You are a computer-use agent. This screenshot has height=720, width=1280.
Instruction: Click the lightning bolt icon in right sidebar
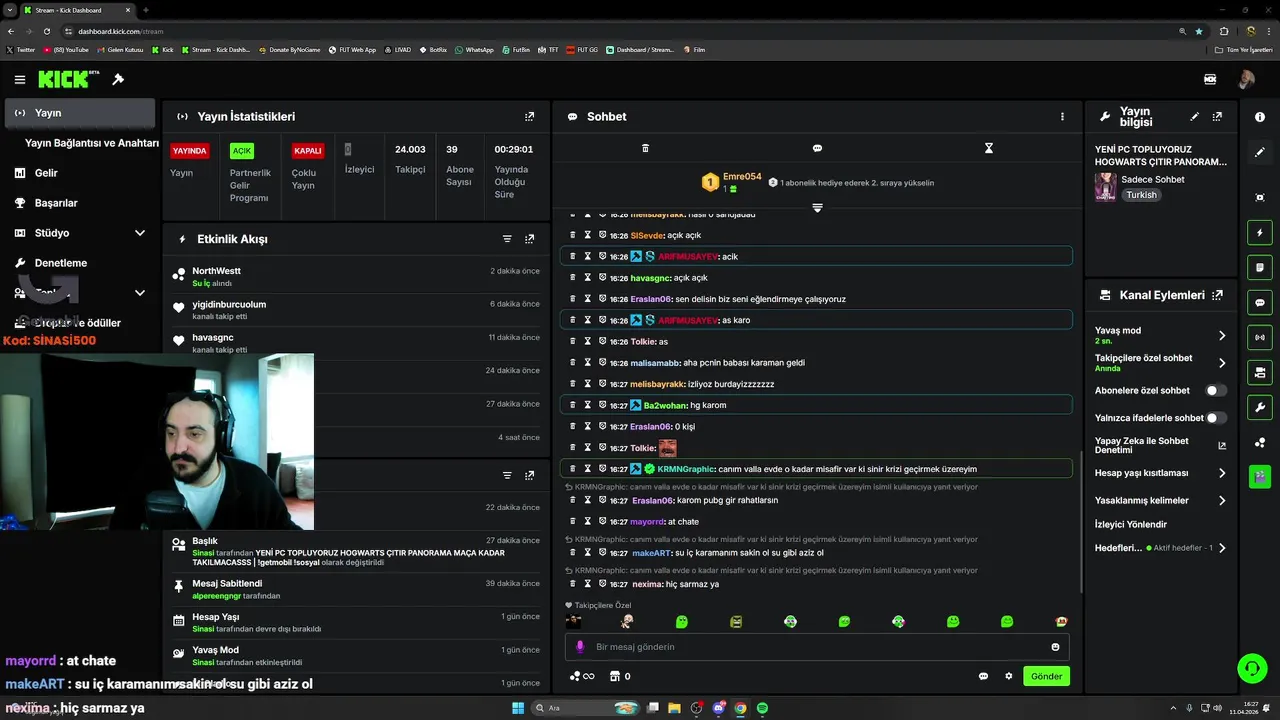pyautogui.click(x=1260, y=233)
